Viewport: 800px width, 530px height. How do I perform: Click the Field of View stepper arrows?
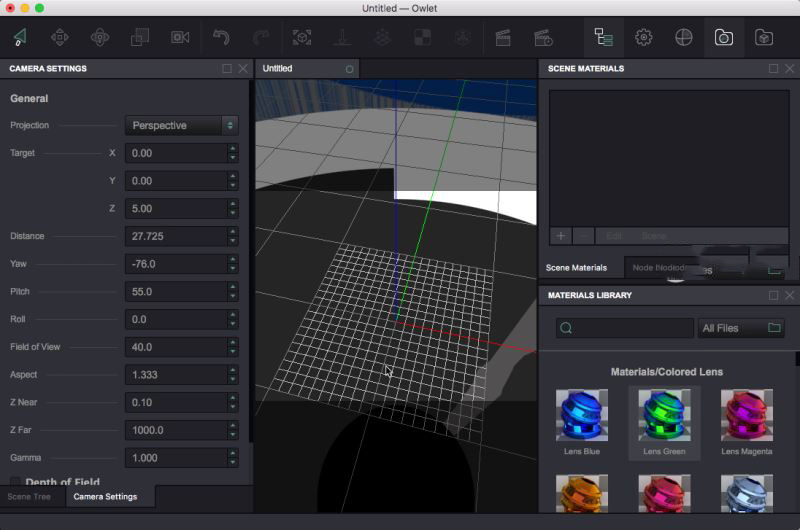point(233,347)
